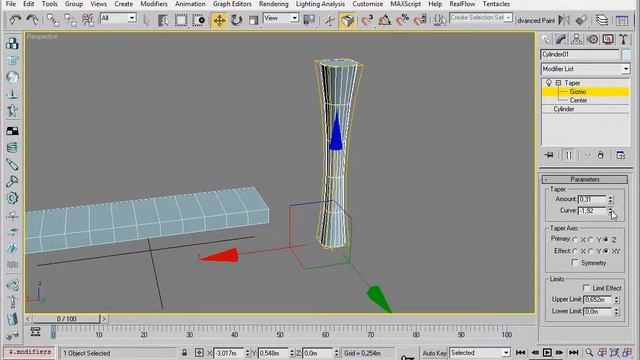Open the MAXScript menu

[x=405, y=4]
